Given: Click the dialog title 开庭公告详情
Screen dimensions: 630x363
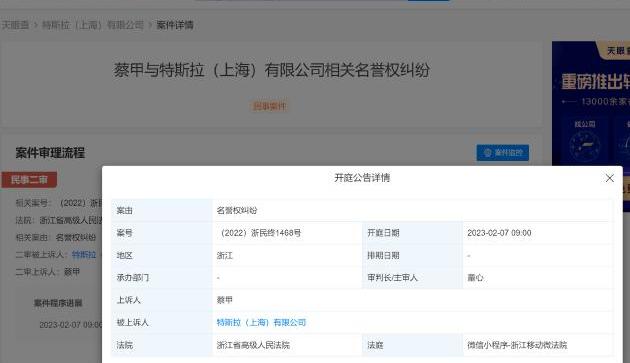Looking at the screenshot, I should tap(362, 178).
